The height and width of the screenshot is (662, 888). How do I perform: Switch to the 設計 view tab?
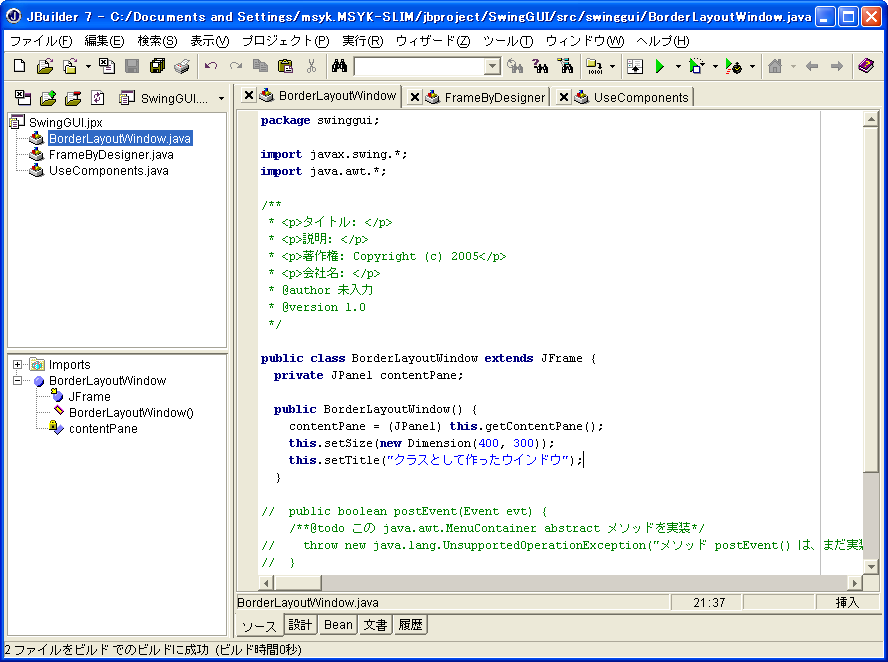click(300, 625)
